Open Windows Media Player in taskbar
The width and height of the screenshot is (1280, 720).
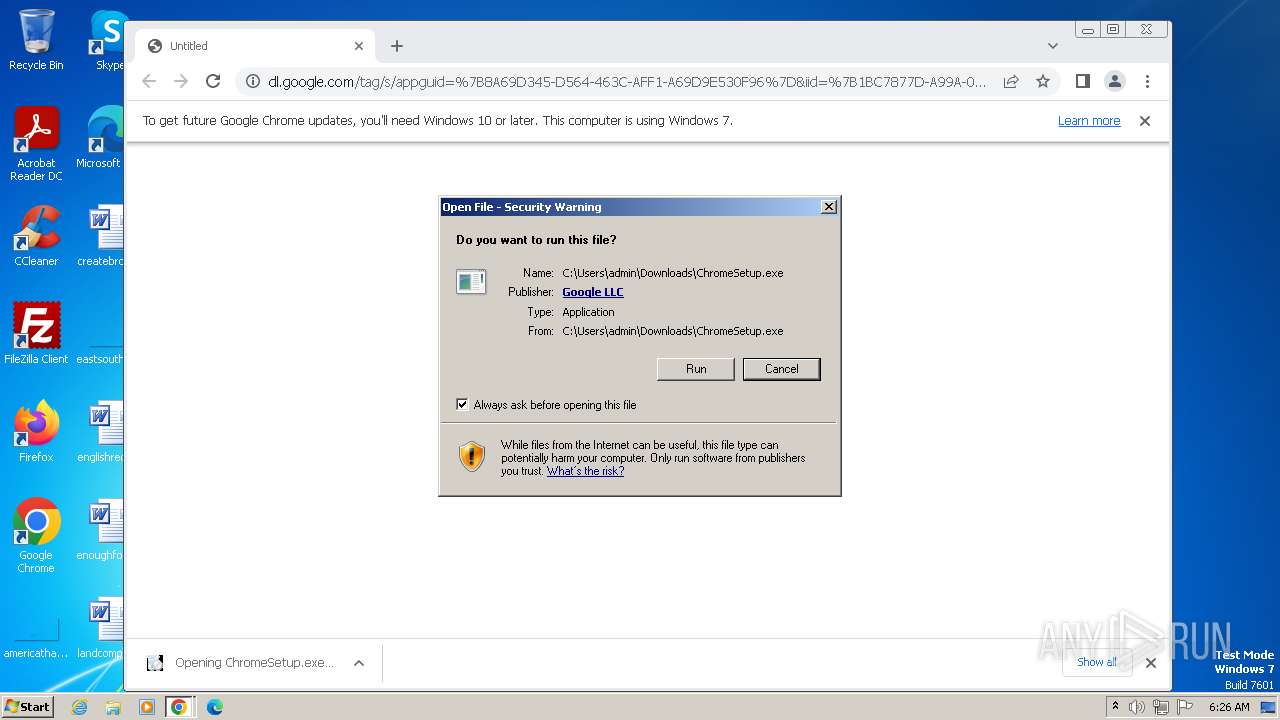click(x=147, y=707)
